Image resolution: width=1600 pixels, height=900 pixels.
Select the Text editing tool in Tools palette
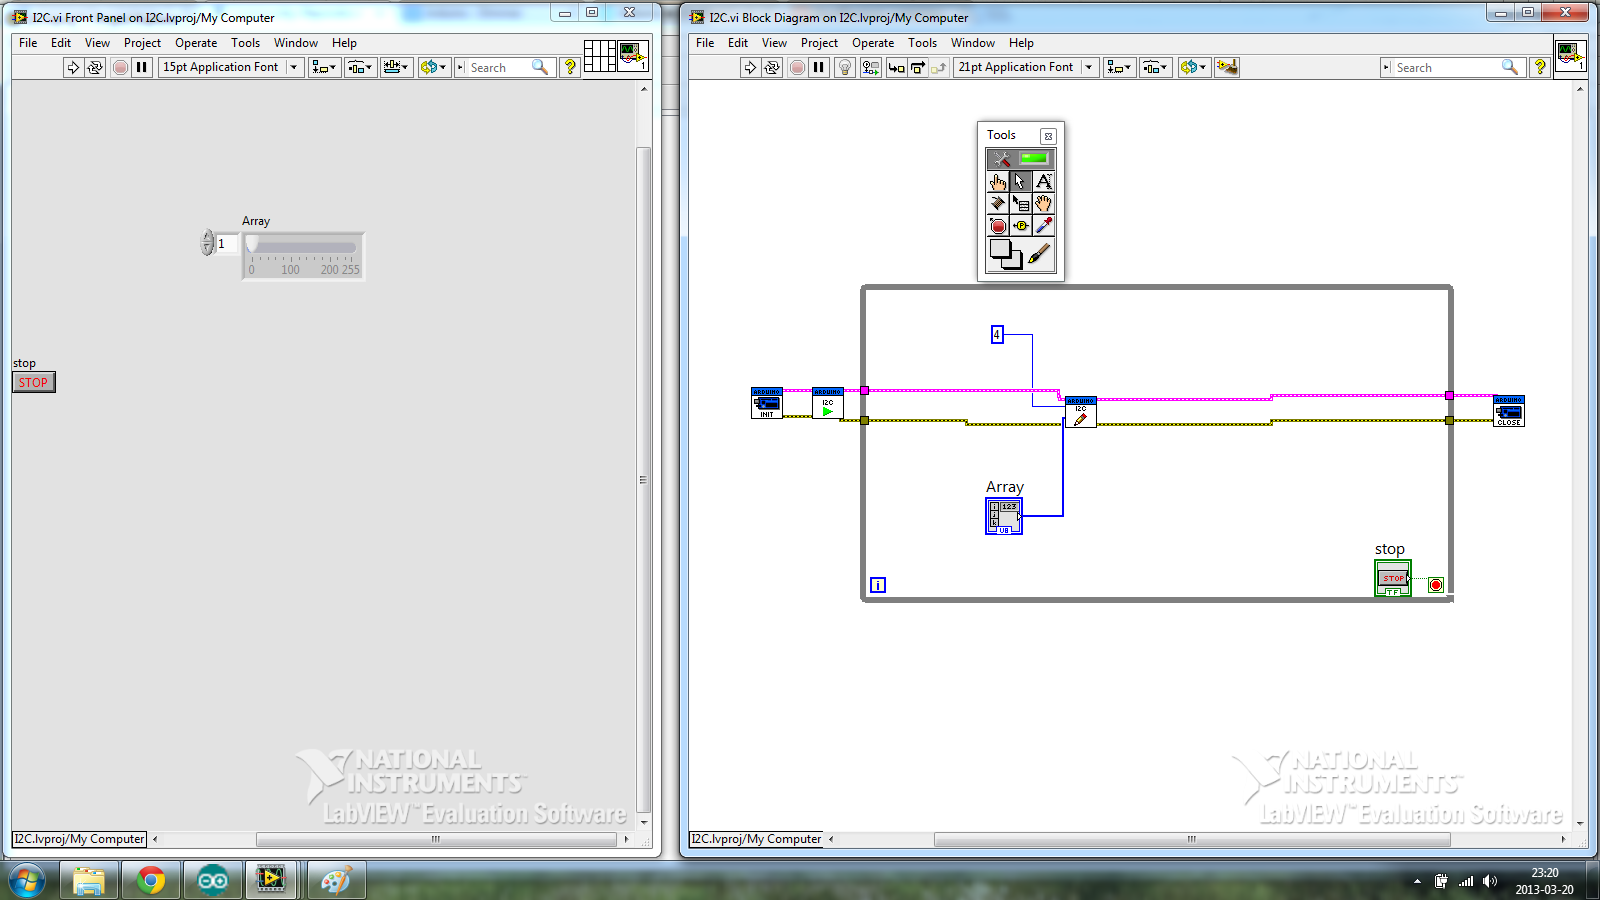1043,181
